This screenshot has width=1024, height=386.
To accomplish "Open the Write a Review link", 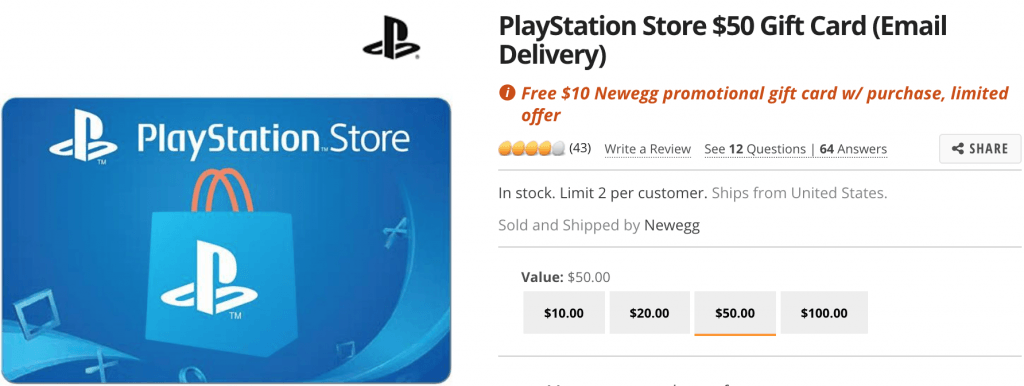I will [x=648, y=150].
